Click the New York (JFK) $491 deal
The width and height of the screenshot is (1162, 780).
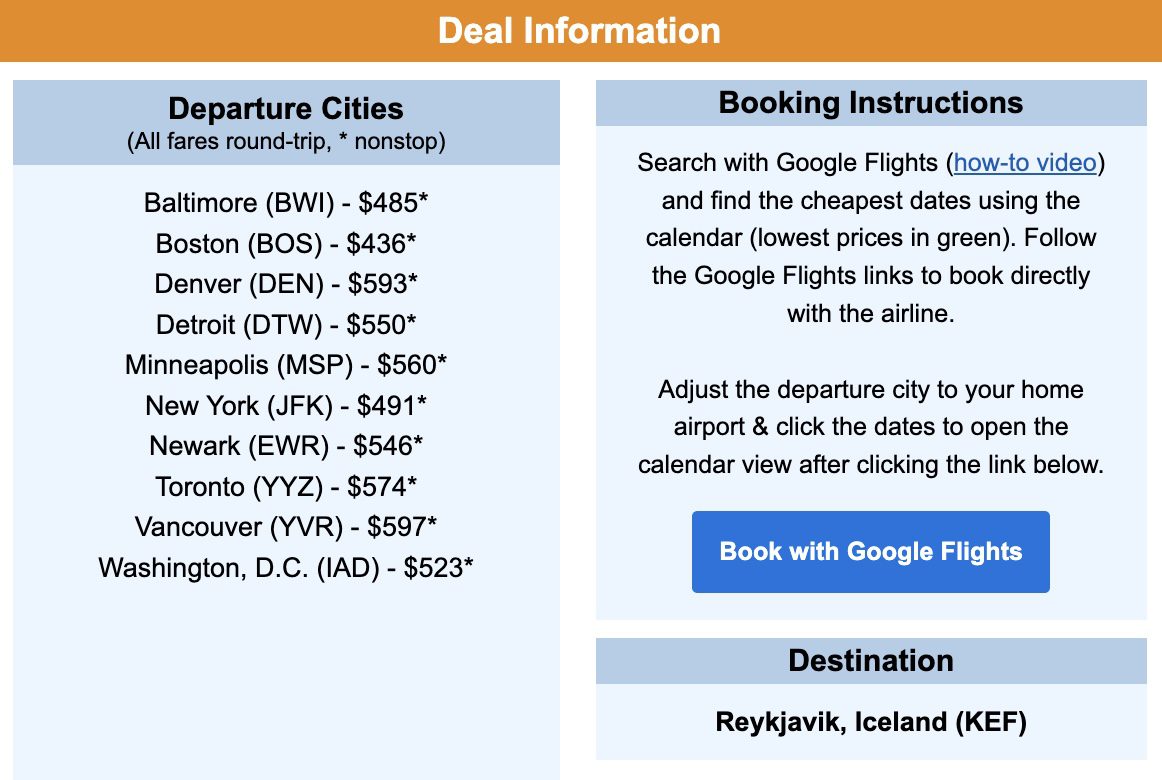tap(286, 406)
